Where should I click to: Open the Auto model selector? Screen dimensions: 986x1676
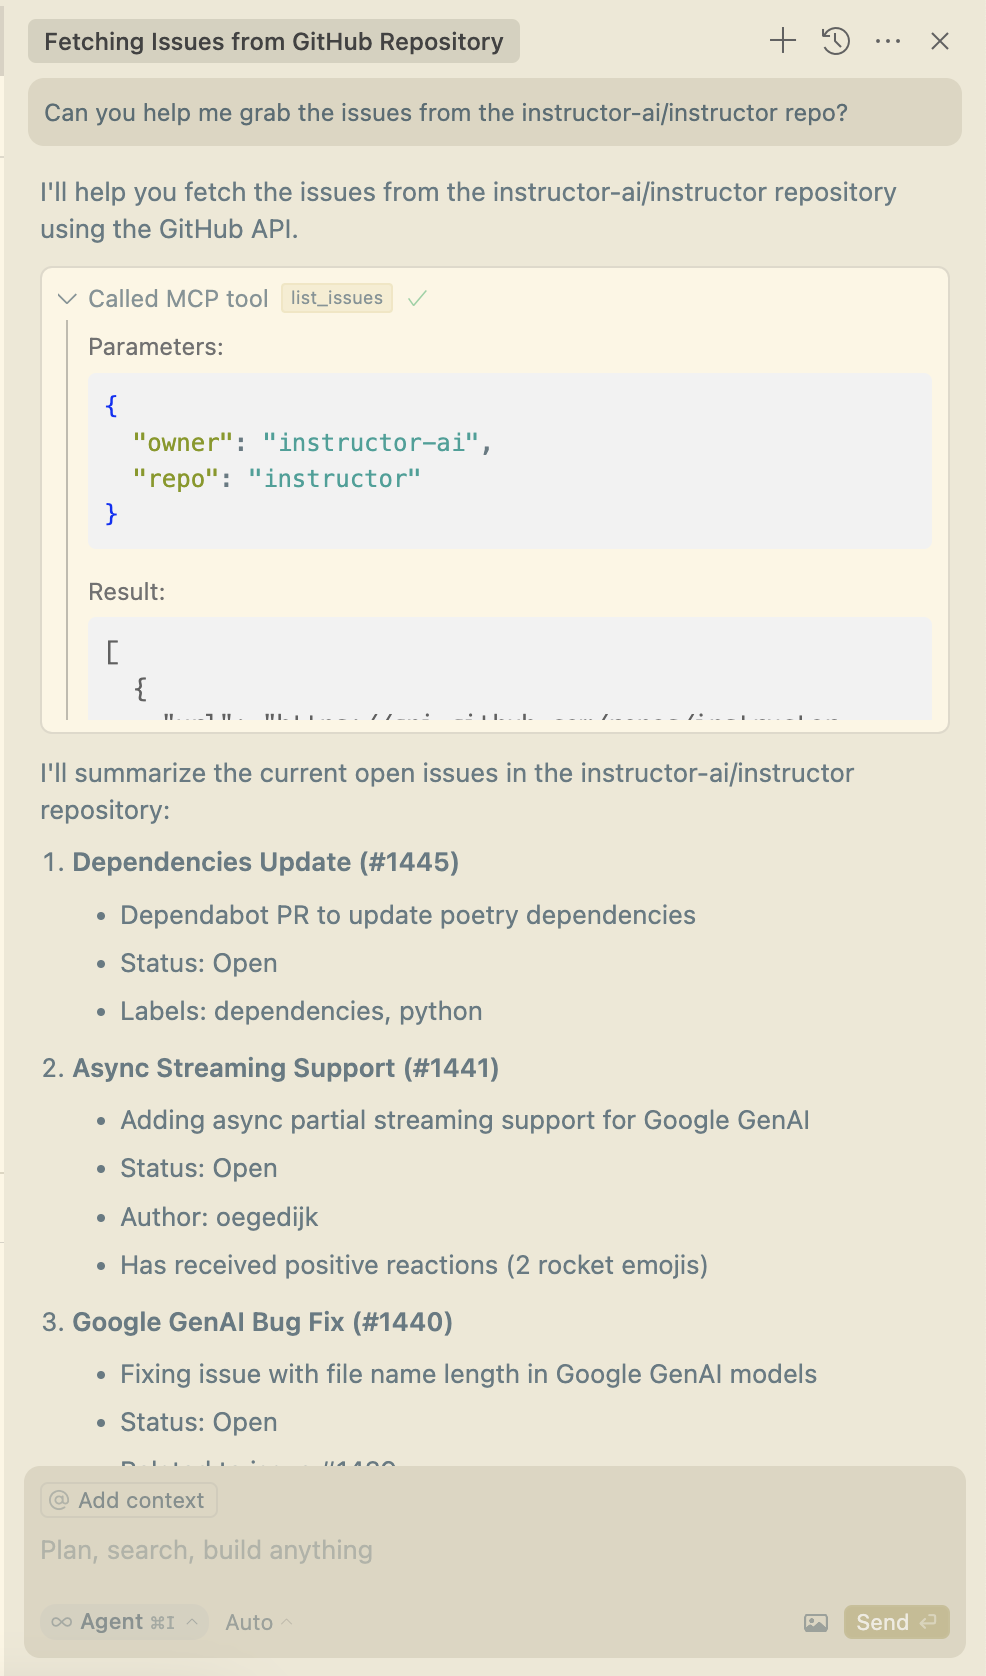click(258, 1622)
